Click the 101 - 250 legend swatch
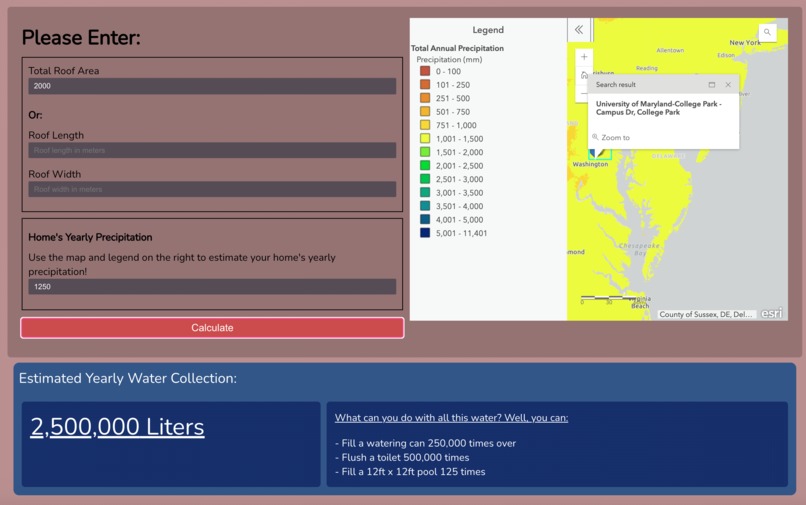 (425, 84)
